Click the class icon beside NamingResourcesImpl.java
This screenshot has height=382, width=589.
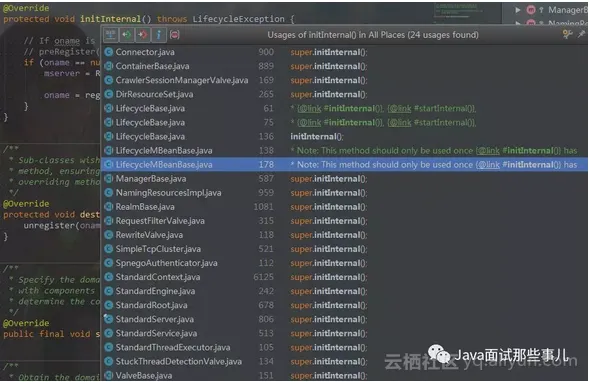pyautogui.click(x=109, y=193)
